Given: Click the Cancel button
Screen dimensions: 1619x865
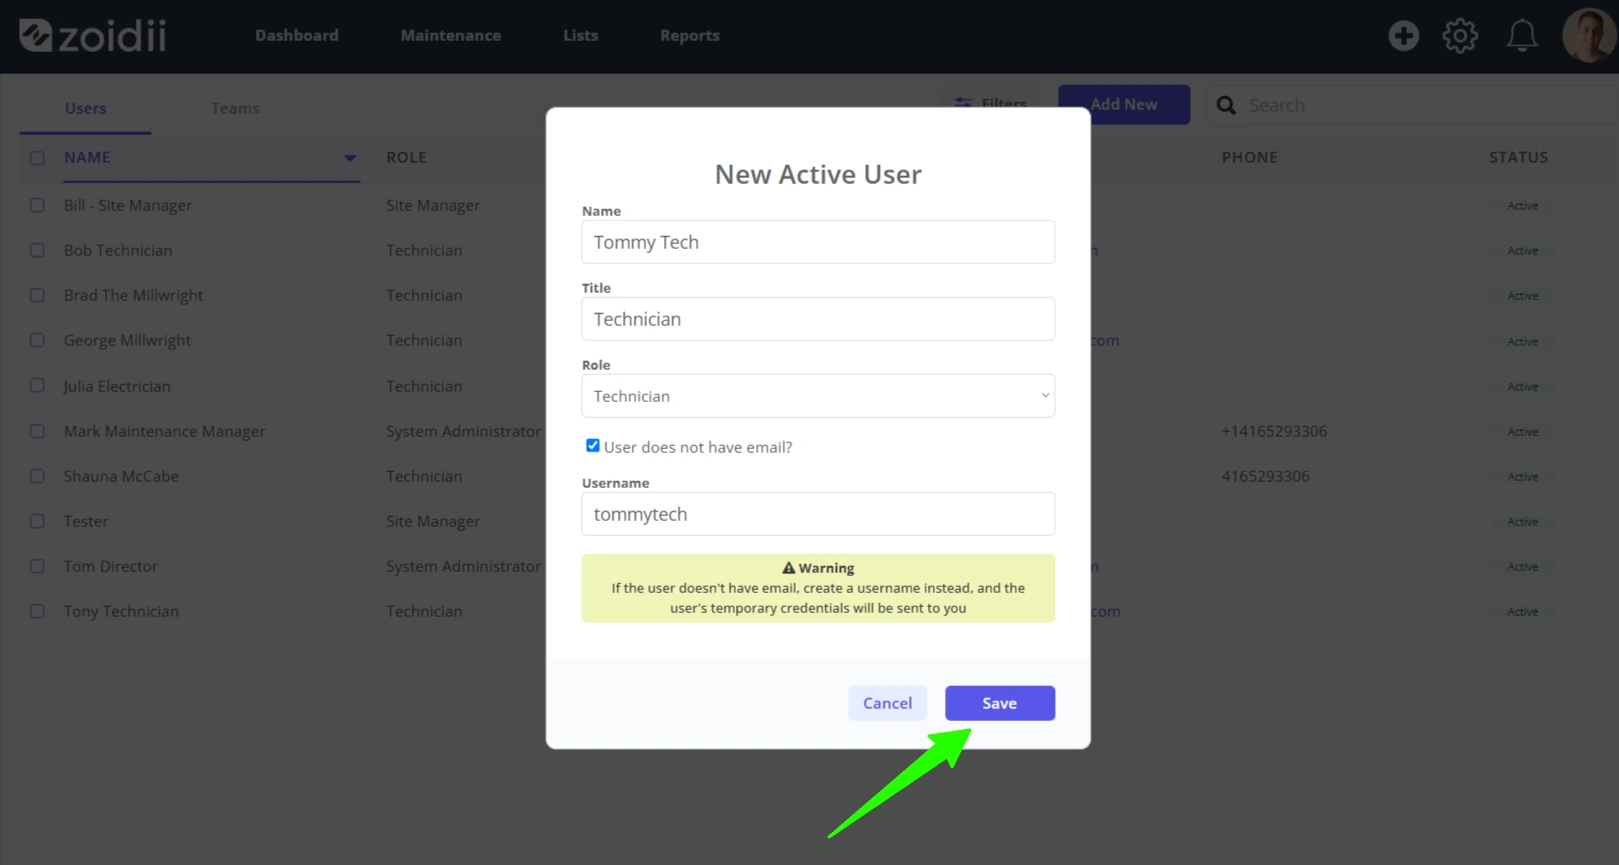Looking at the screenshot, I should point(888,703).
